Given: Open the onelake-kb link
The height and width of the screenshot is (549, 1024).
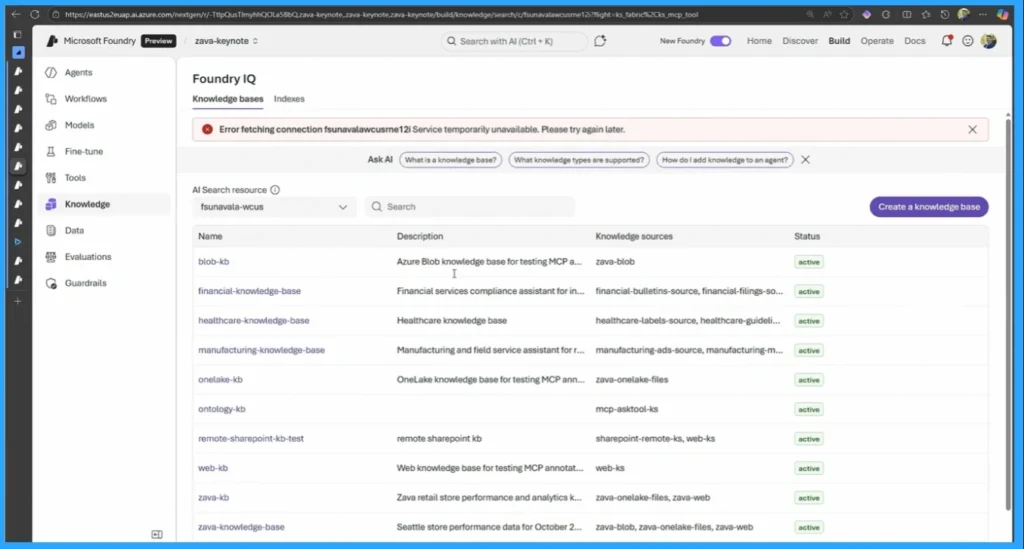Looking at the screenshot, I should click(220, 379).
